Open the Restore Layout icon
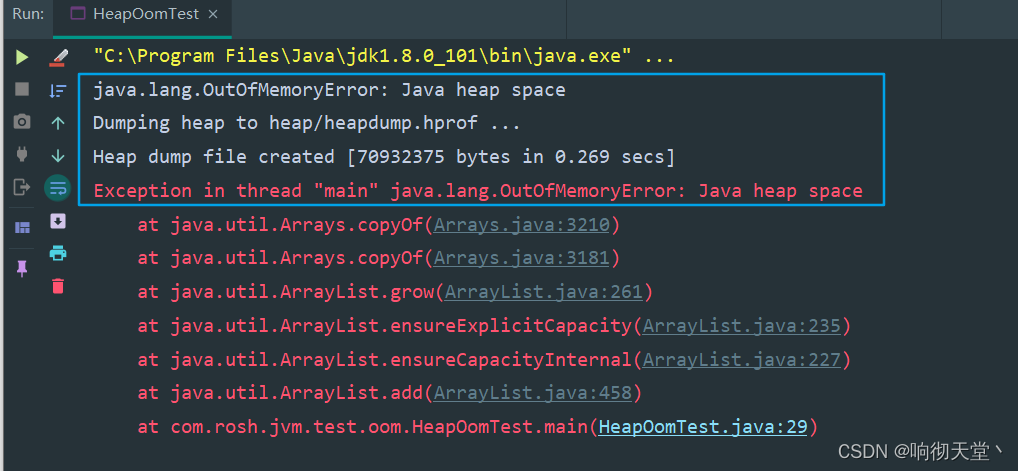Screen dimensions: 1018x471 click(x=22, y=227)
